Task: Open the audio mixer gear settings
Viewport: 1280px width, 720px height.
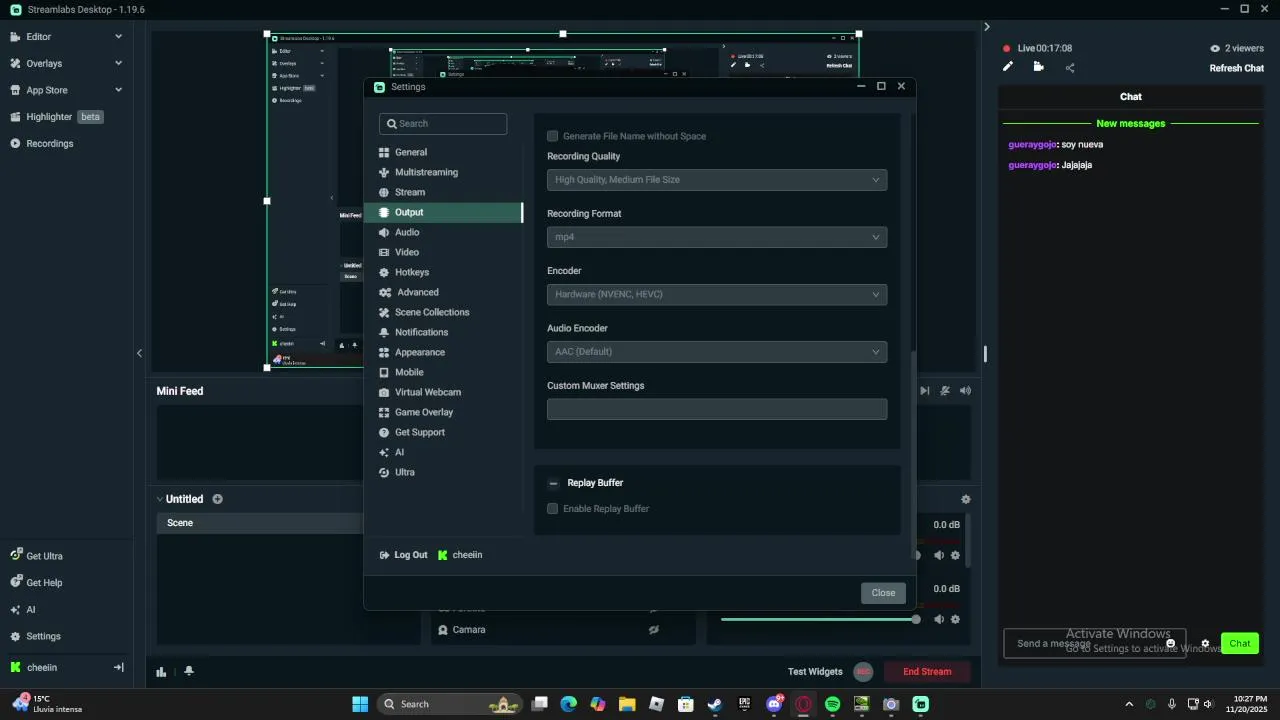Action: 965,499
